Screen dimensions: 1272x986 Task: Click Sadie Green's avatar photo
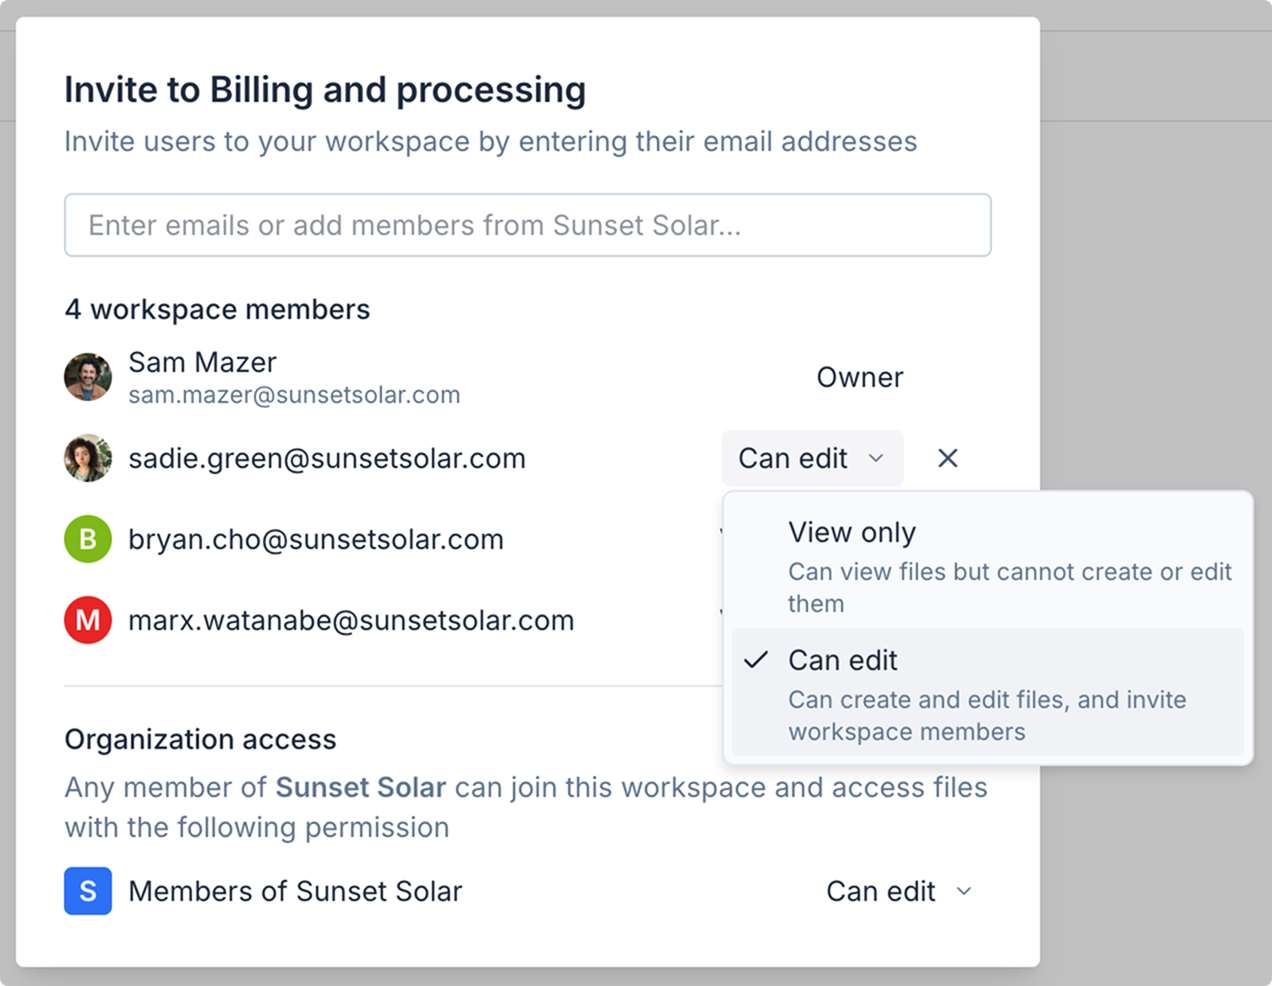click(88, 458)
